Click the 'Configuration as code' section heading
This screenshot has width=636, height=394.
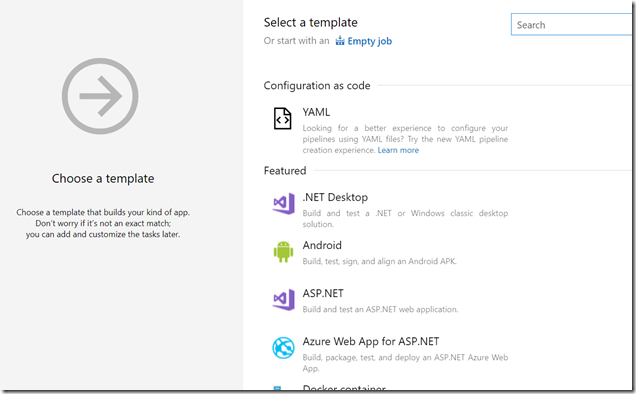click(x=317, y=86)
